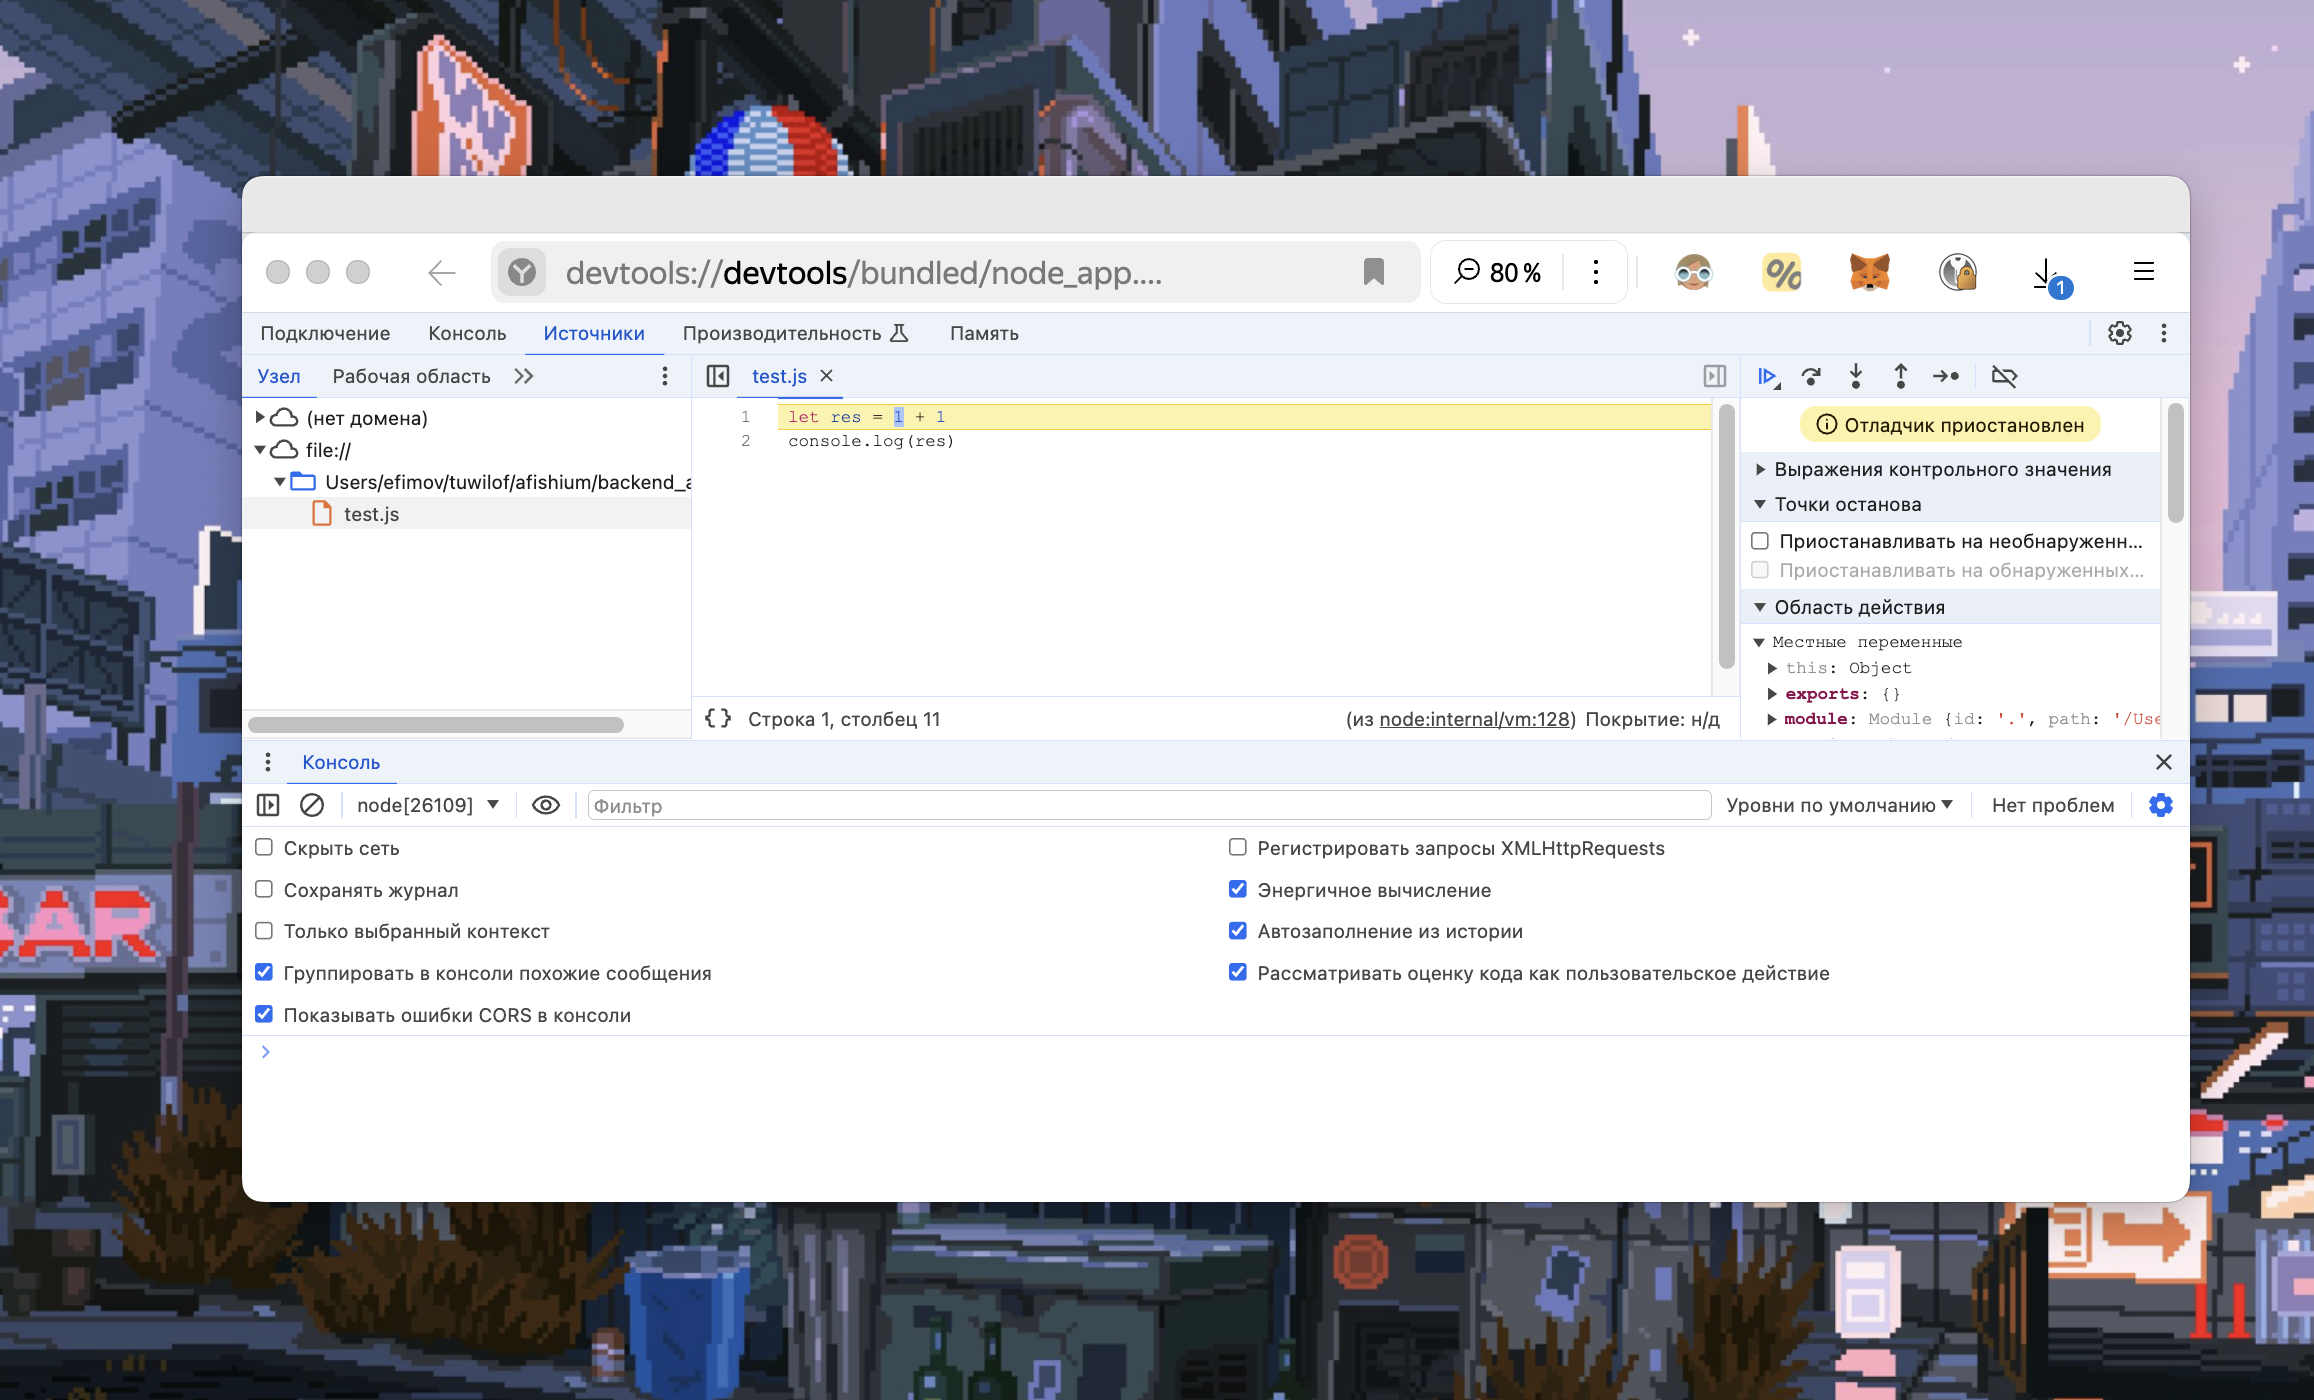Click the browser back arrow
Screen dimensions: 2314x1400
441,272
